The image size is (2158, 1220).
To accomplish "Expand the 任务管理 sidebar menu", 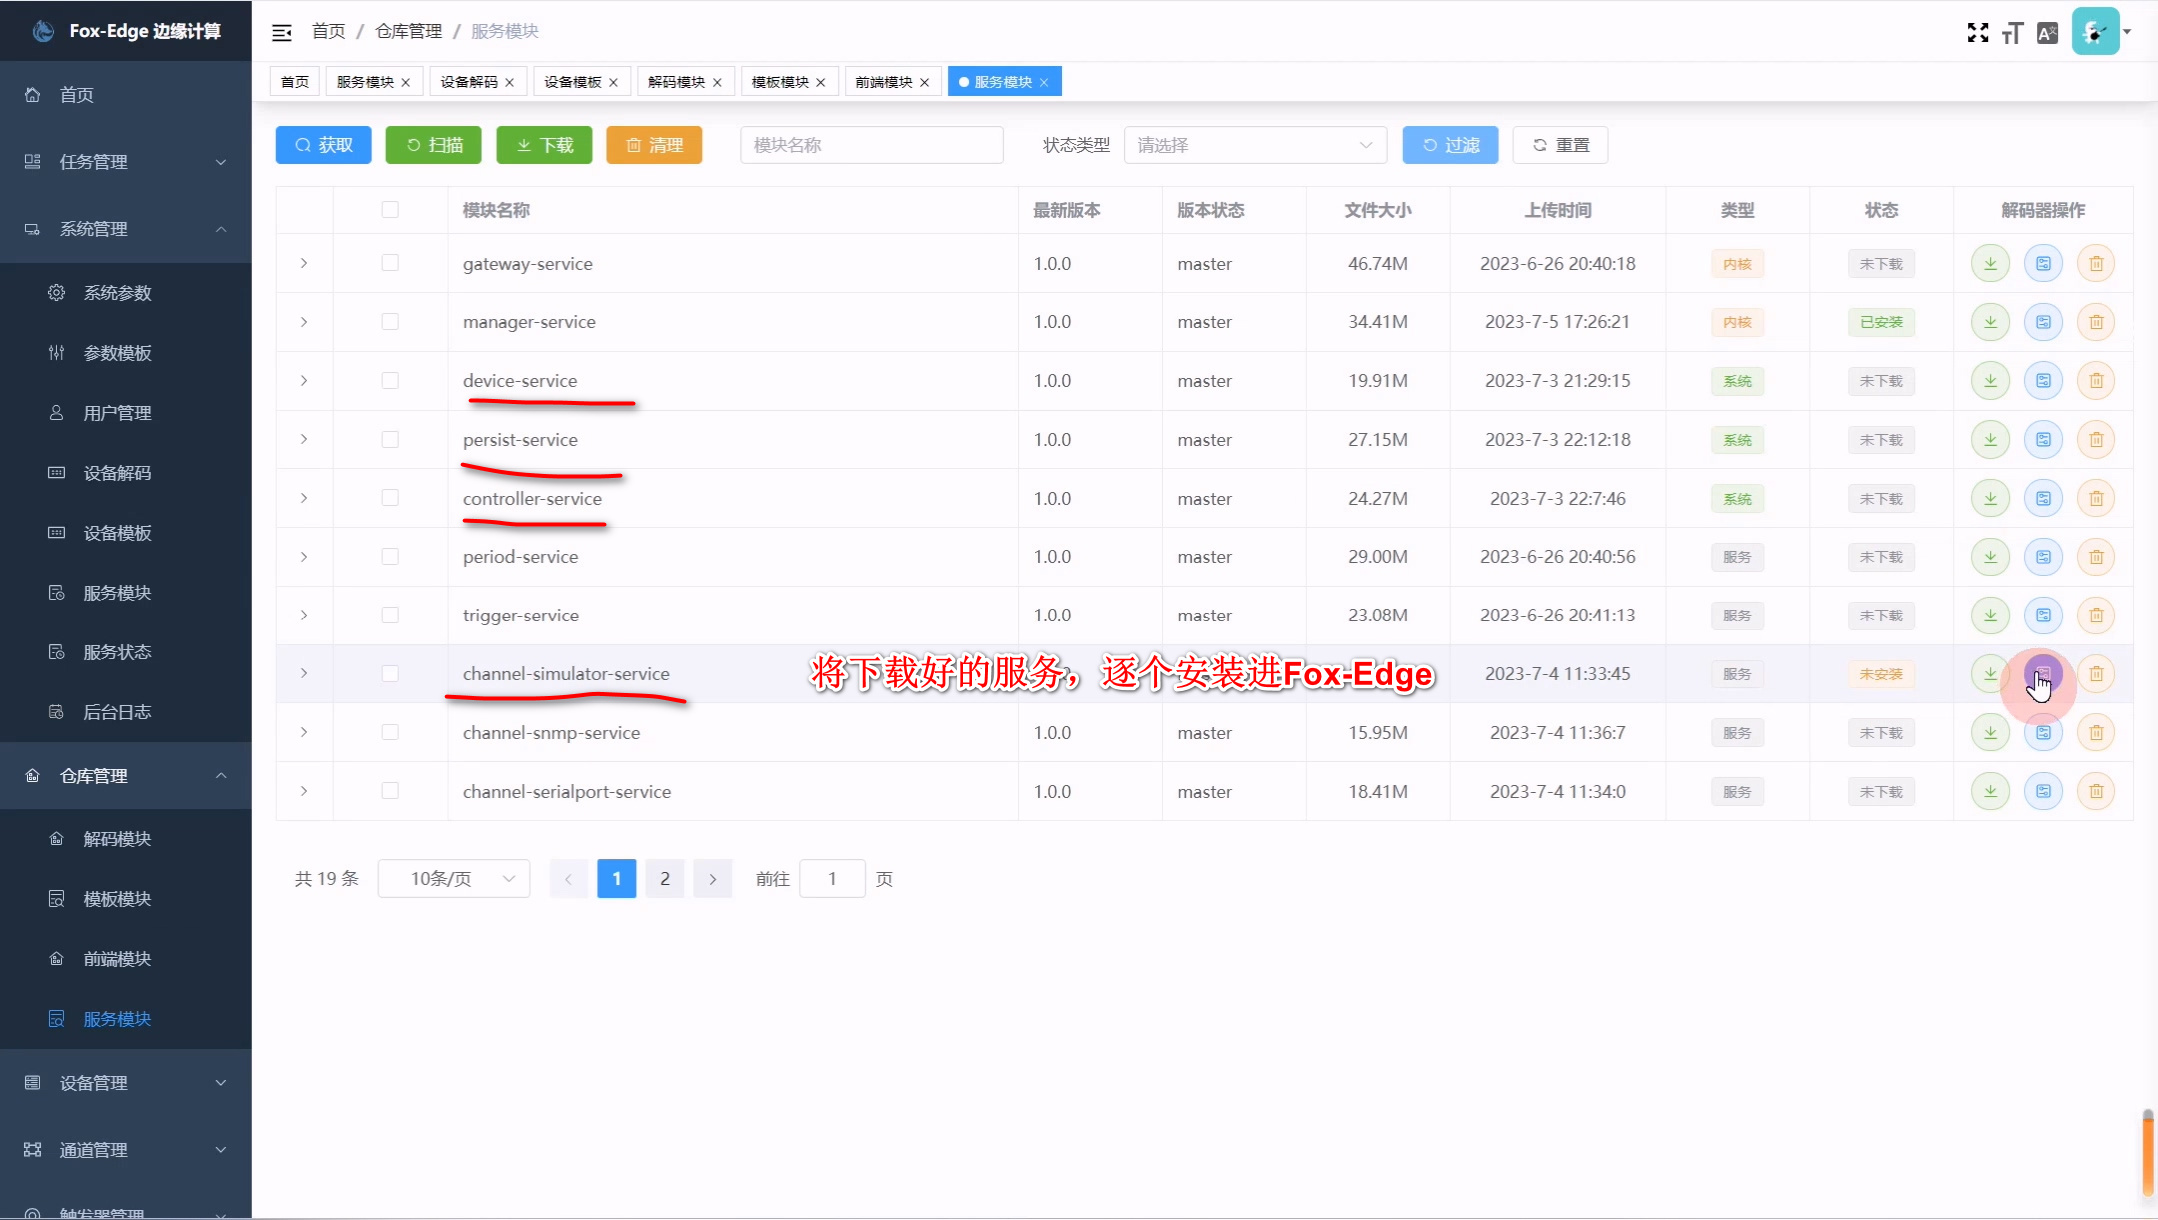I will pyautogui.click(x=126, y=162).
